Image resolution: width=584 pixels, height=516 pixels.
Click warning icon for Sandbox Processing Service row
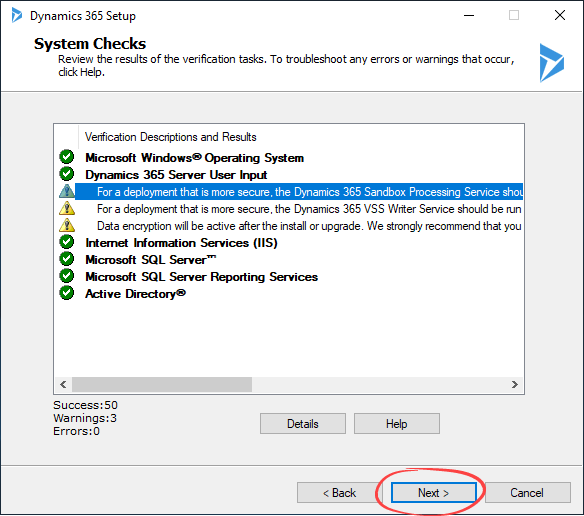click(67, 191)
